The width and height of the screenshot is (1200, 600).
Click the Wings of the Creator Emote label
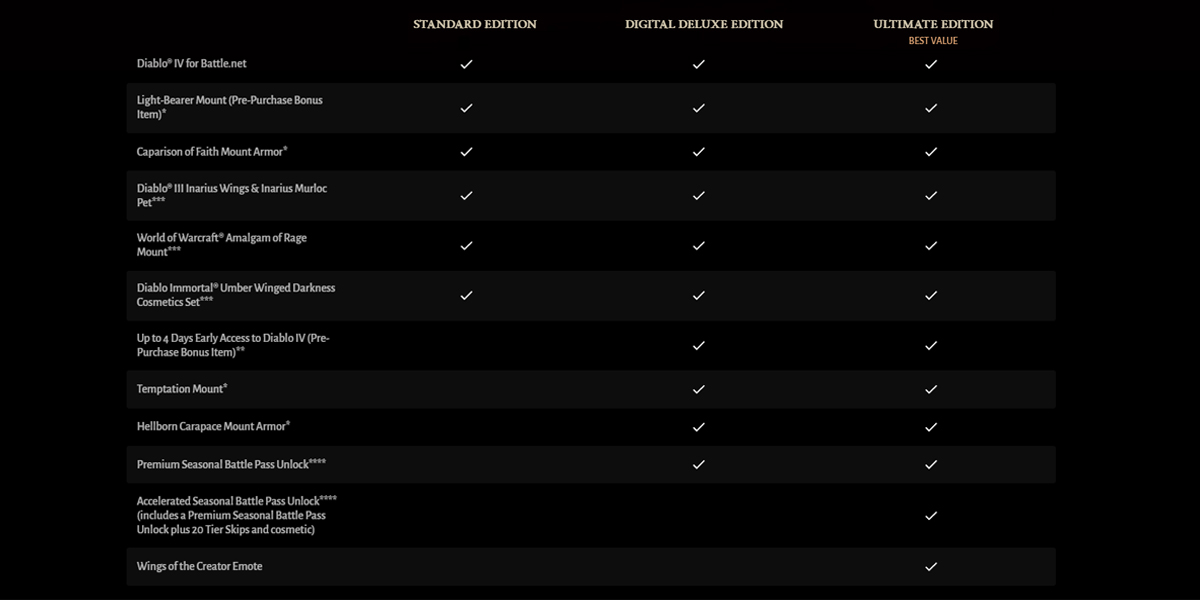tap(200, 566)
